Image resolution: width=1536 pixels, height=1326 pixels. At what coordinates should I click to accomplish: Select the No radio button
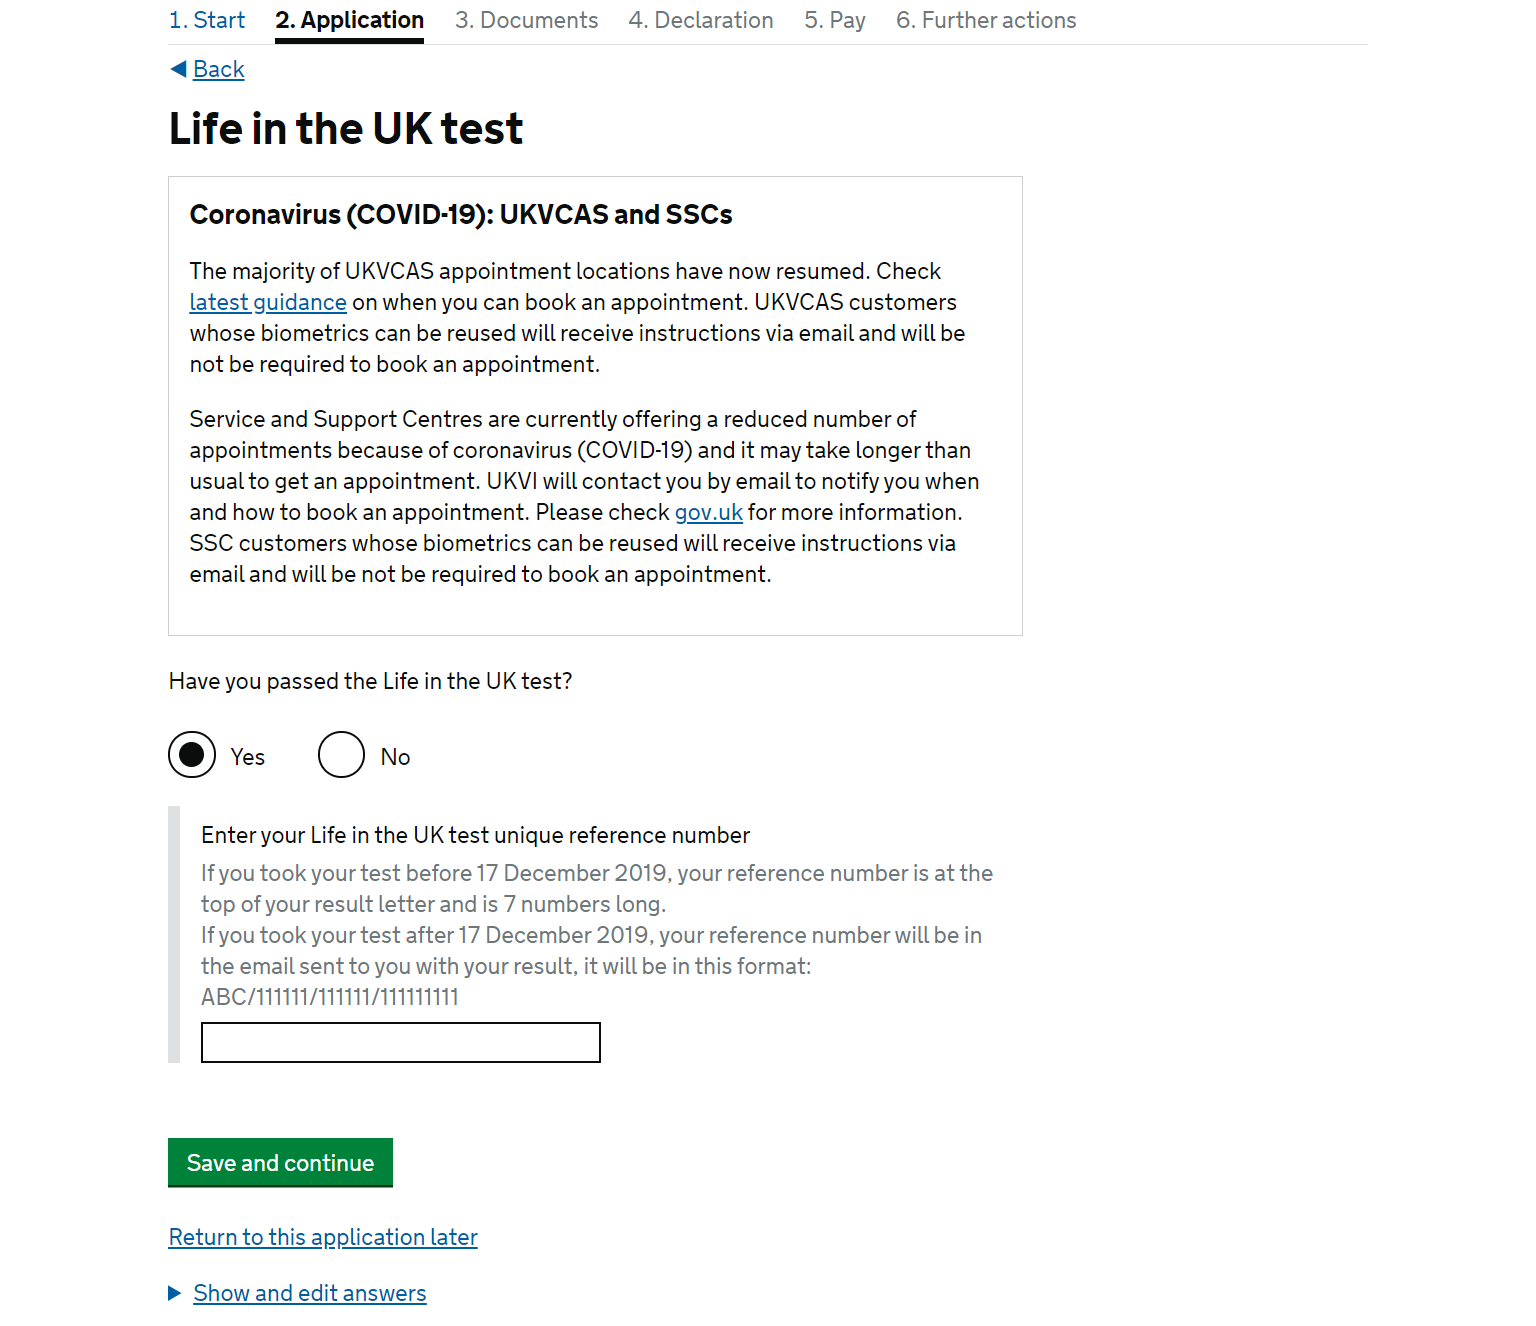(x=341, y=755)
